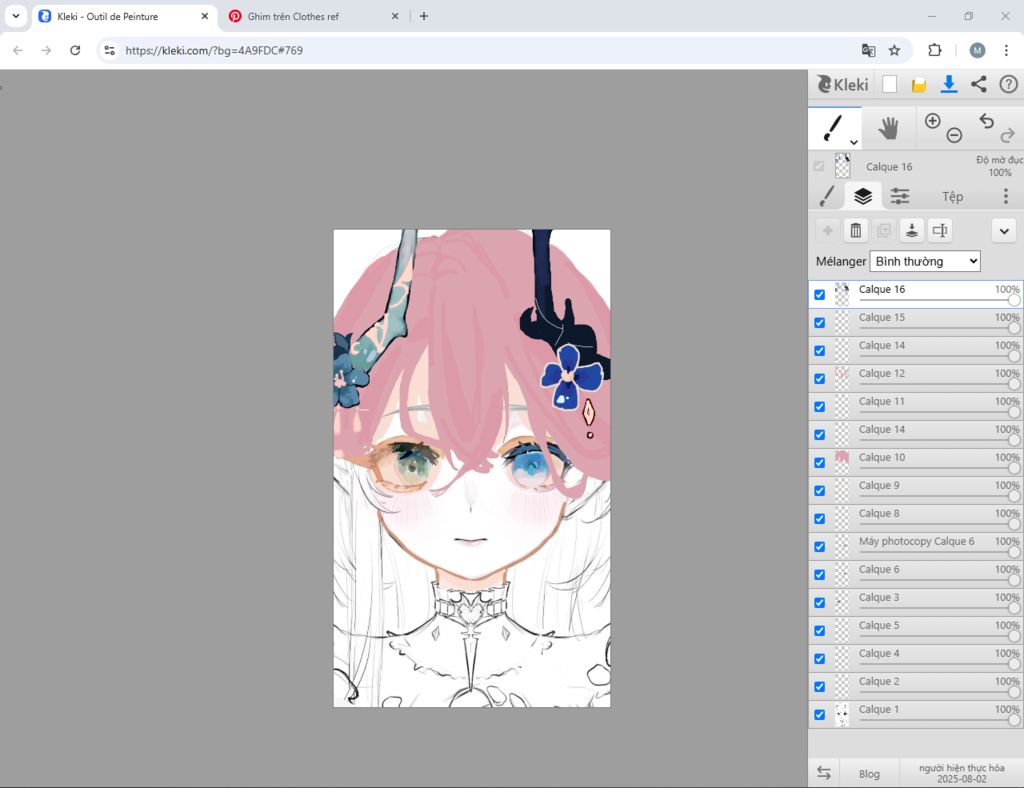Uncheck the Calque 9 layer visibility
The height and width of the screenshot is (788, 1024).
(820, 491)
